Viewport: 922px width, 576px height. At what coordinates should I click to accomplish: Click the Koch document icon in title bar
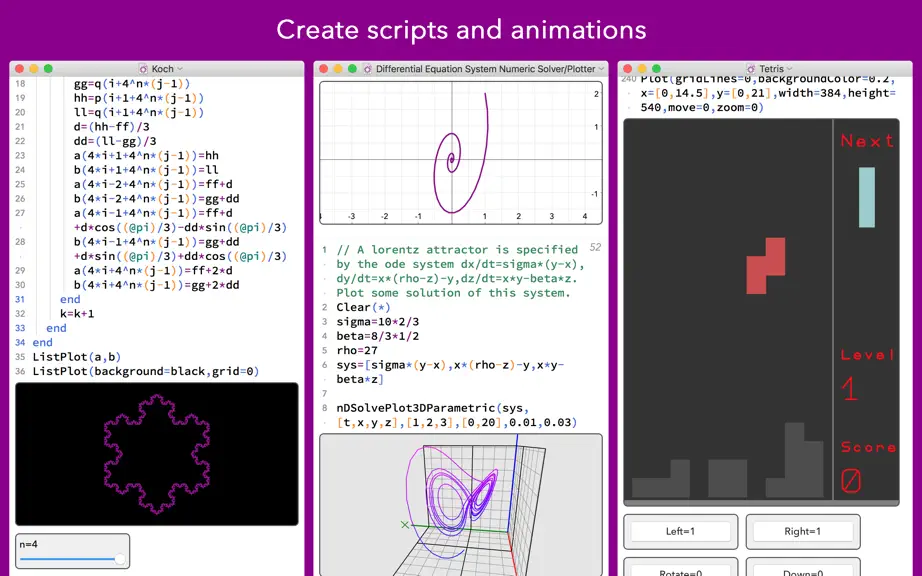tap(143, 69)
